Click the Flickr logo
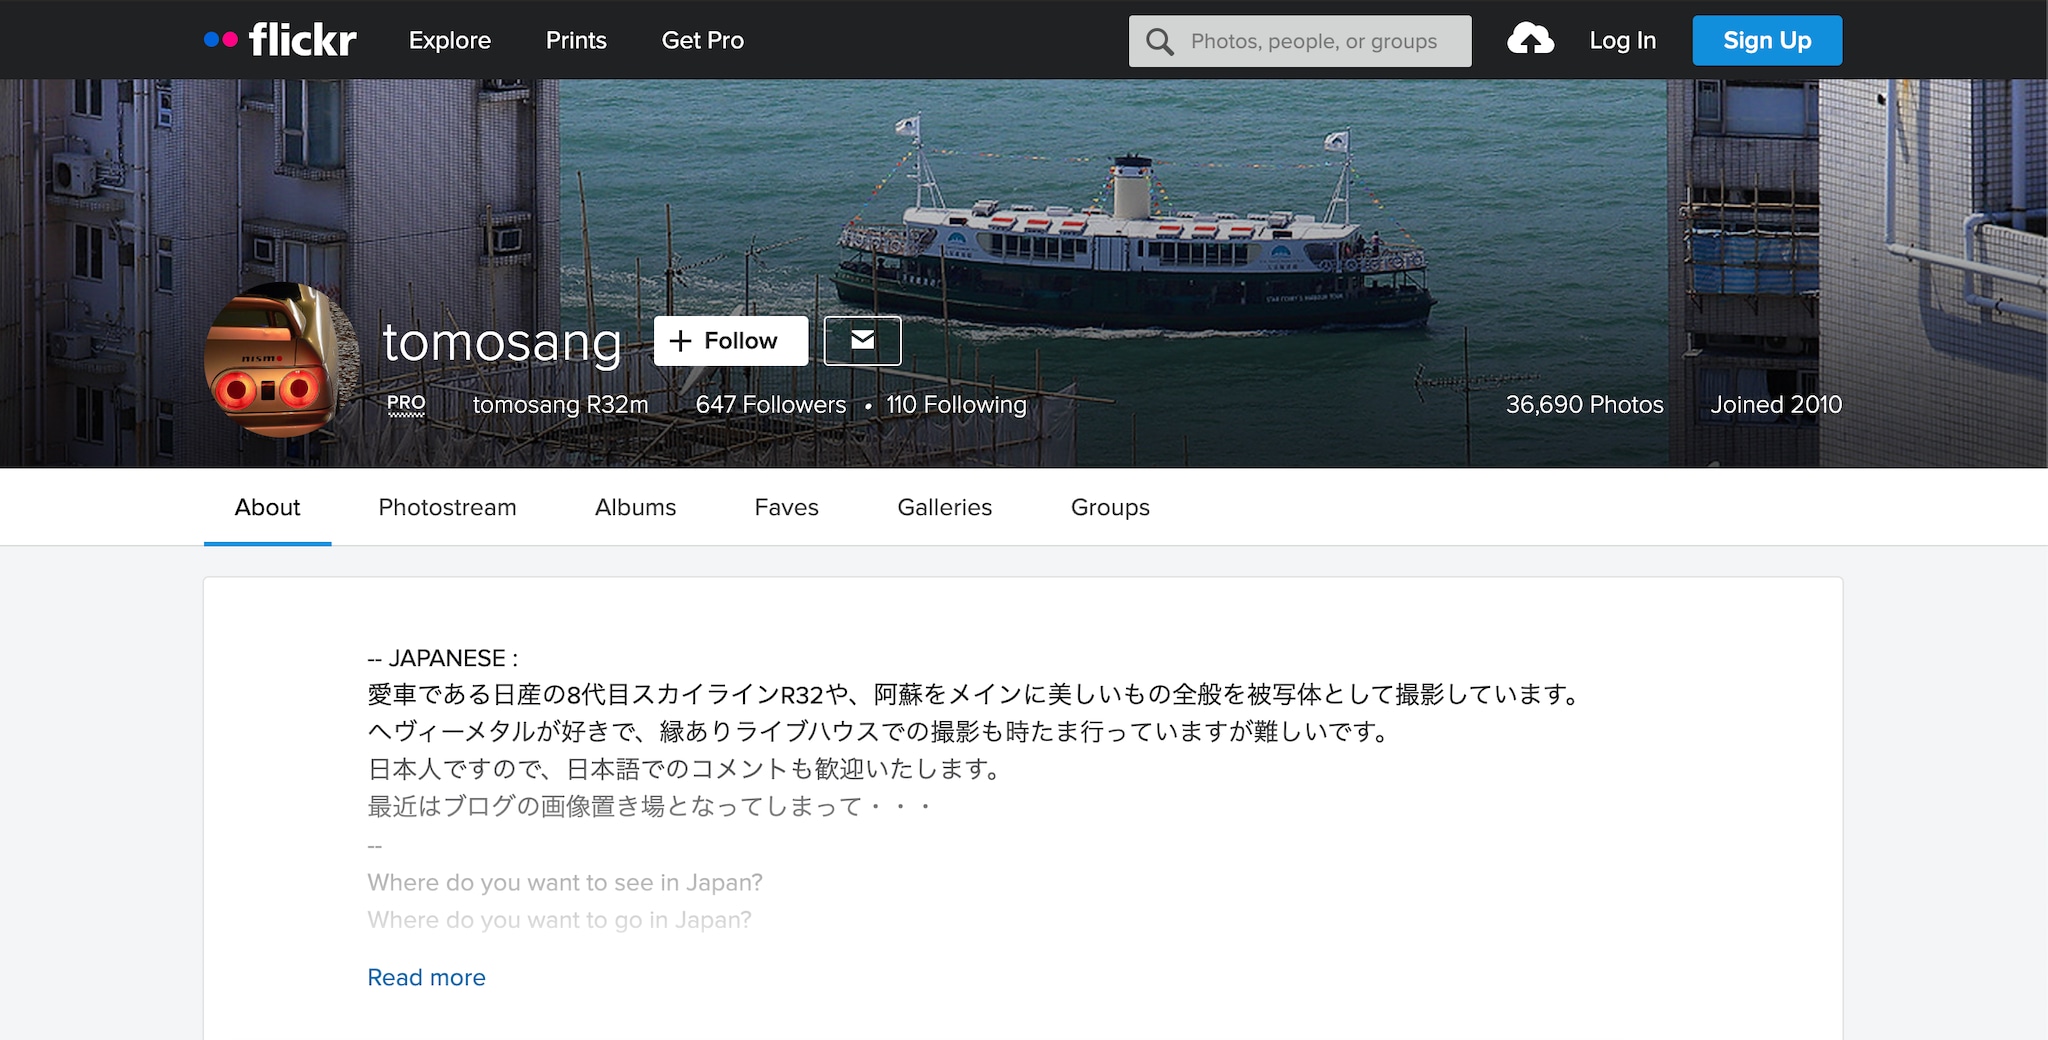2048x1040 pixels. click(280, 40)
